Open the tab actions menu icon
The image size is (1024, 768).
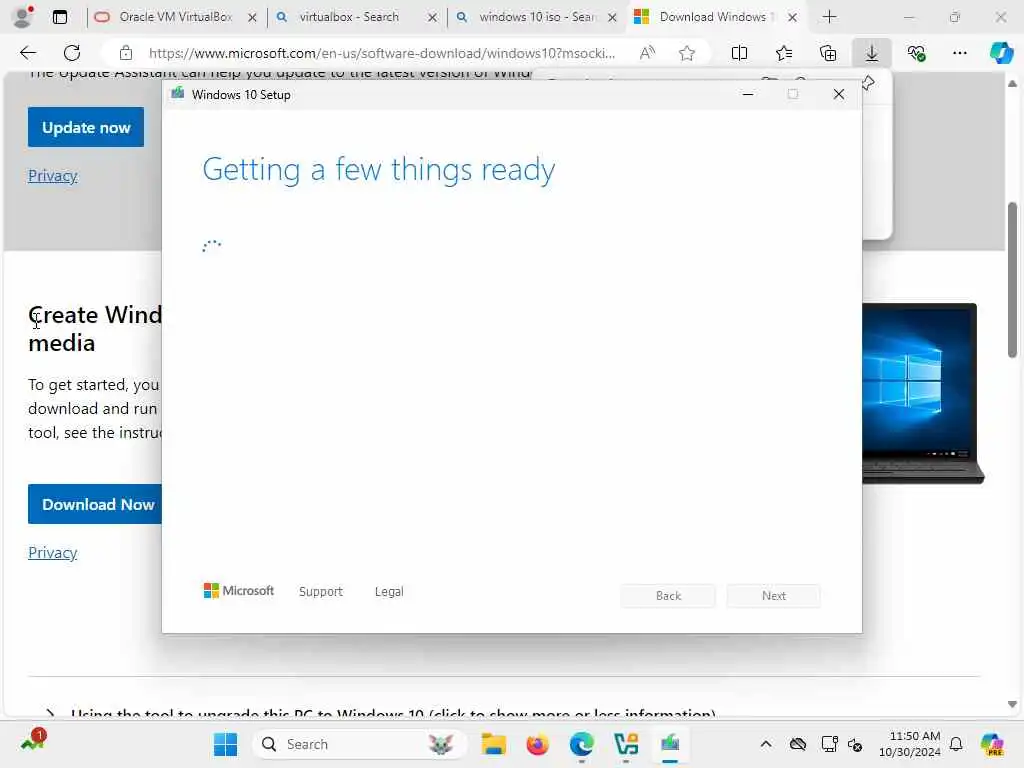(59, 17)
